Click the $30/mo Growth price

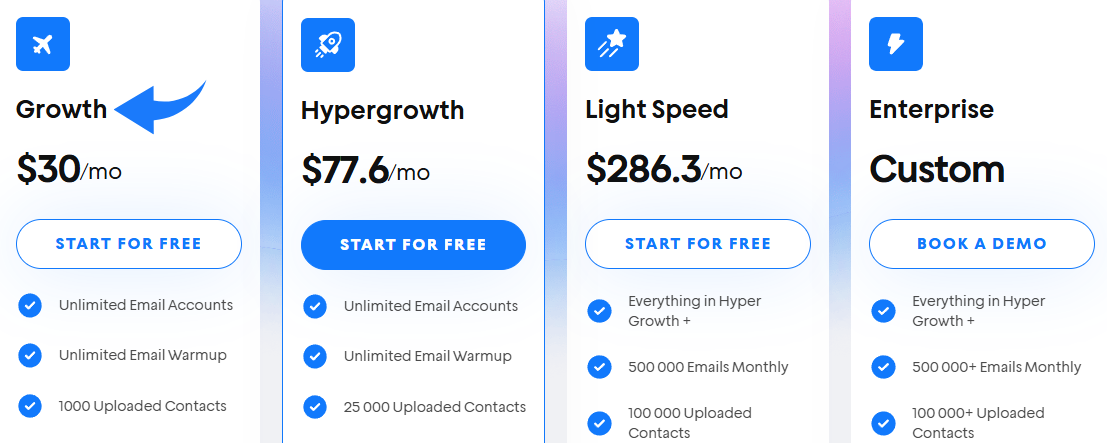tap(69, 170)
